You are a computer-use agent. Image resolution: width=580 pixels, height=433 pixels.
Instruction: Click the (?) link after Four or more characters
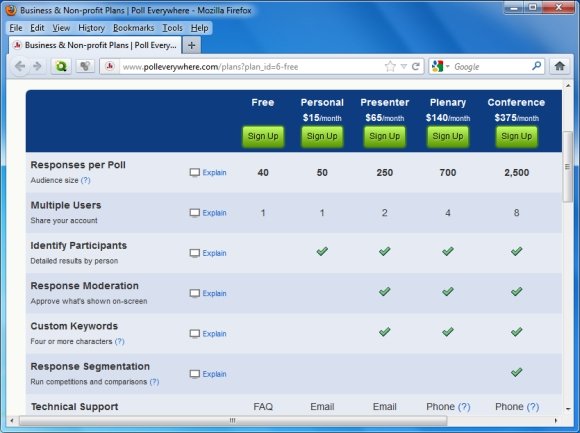tap(119, 341)
